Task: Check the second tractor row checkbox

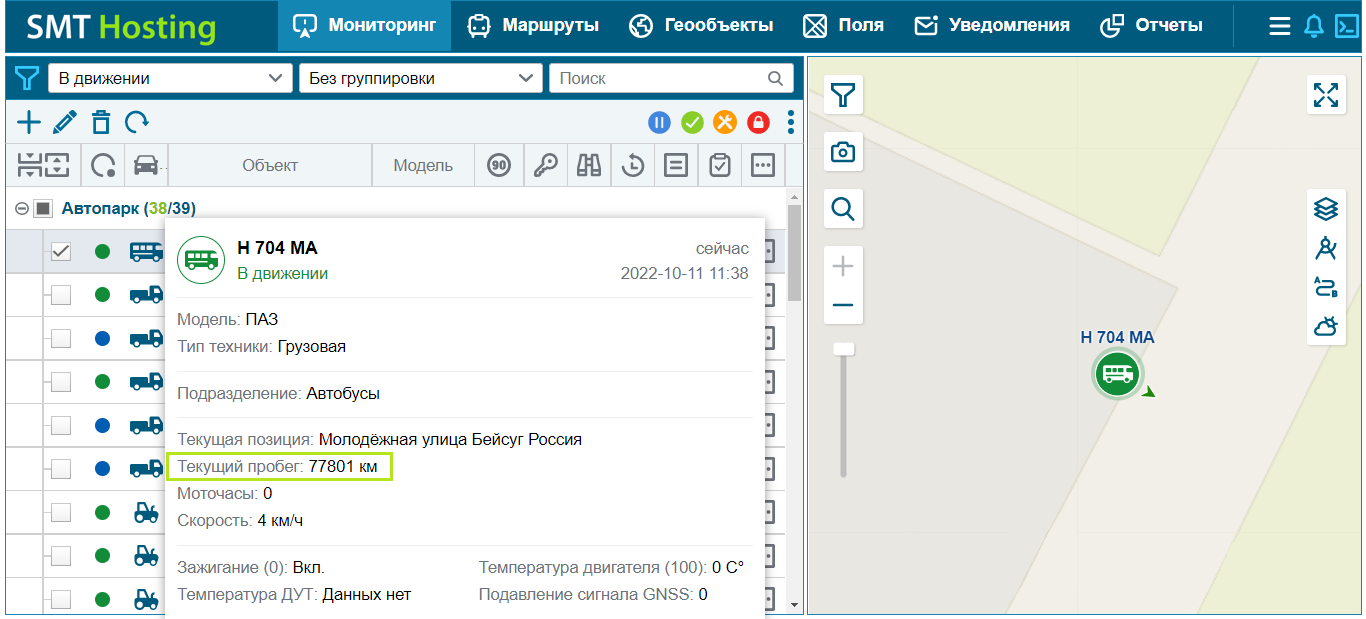Action: click(61, 555)
